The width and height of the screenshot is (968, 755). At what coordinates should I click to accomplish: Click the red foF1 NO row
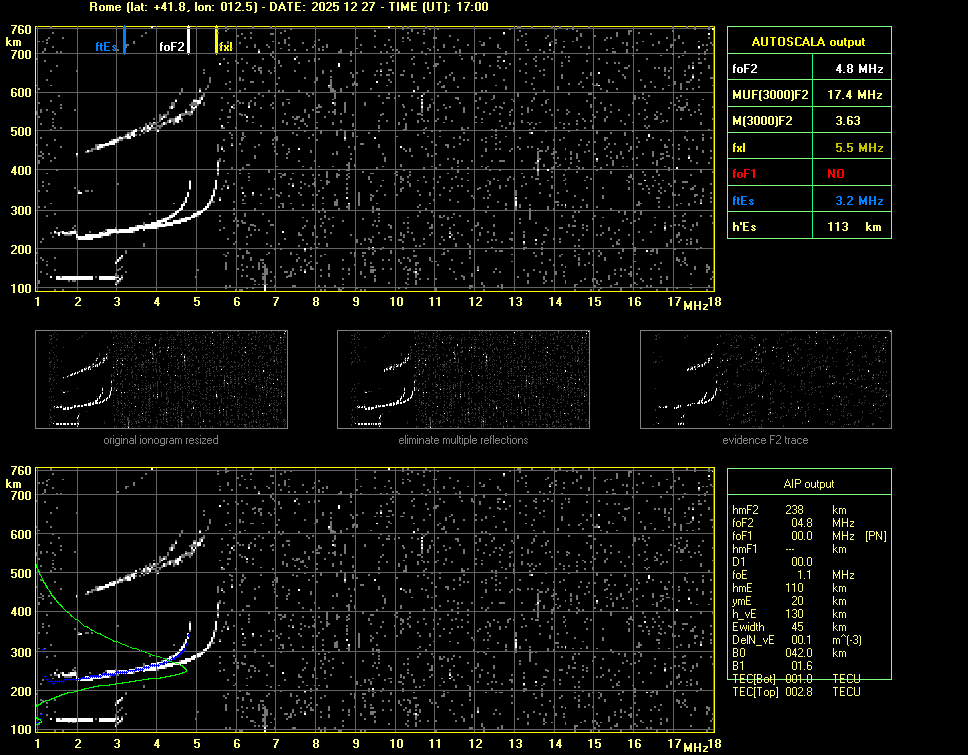pos(808,173)
